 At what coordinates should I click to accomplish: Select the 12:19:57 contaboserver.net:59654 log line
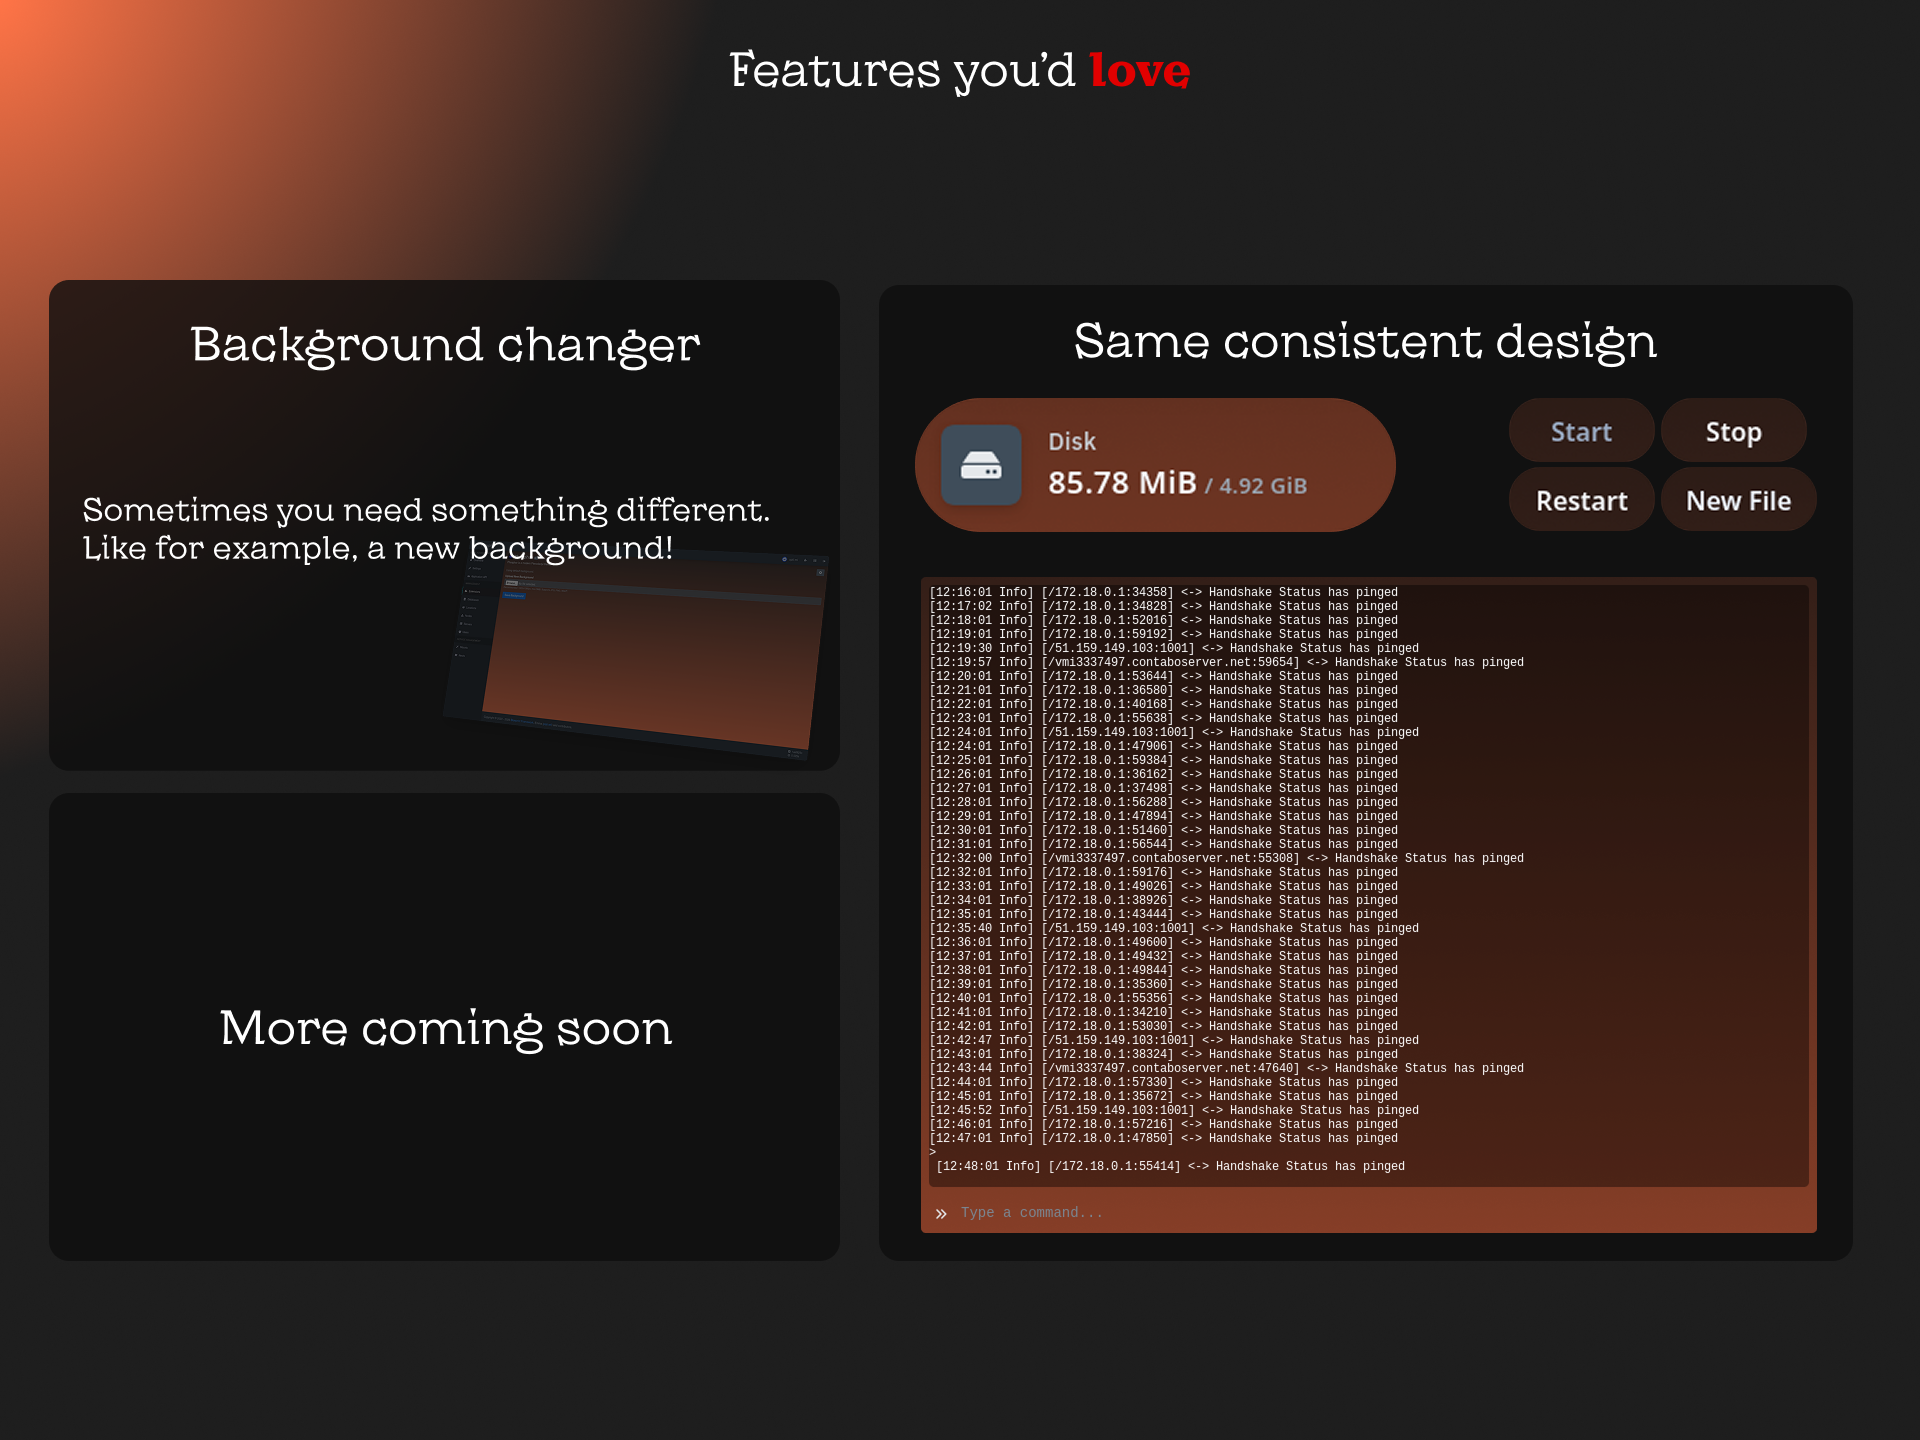pos(1227,662)
